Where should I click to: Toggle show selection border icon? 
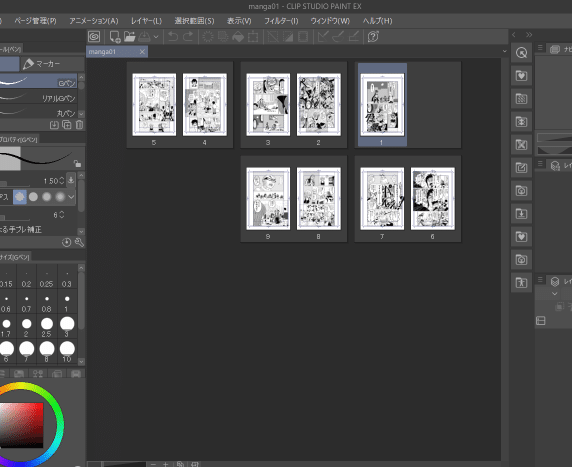(x=303, y=37)
